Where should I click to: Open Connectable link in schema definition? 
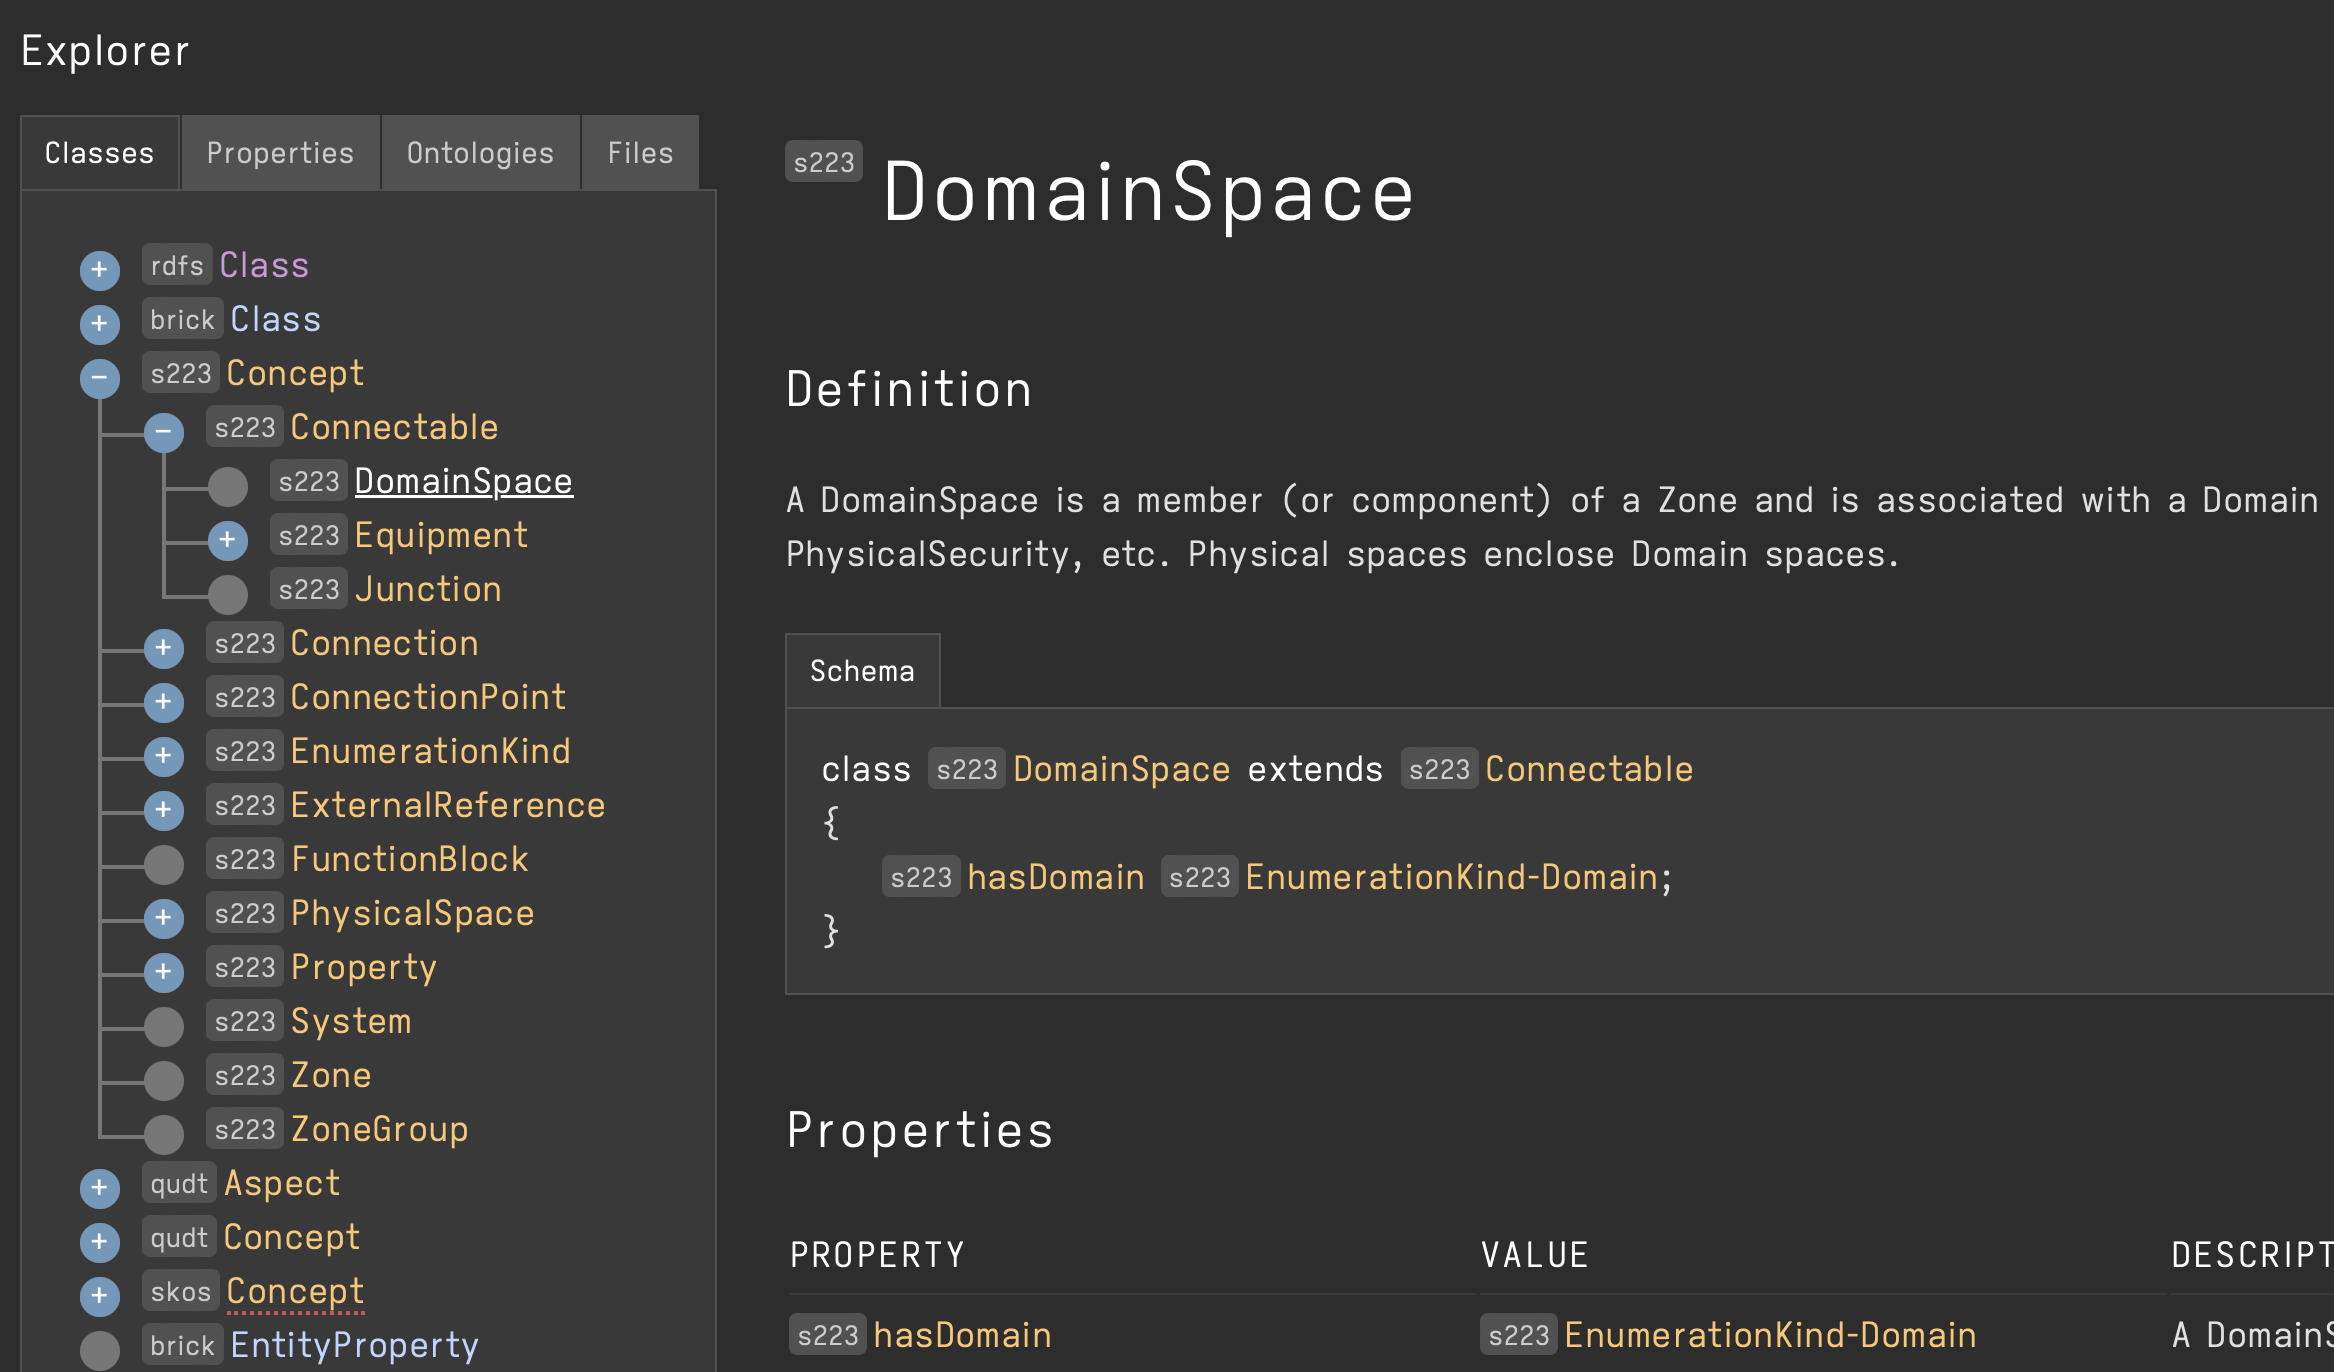click(x=1588, y=769)
